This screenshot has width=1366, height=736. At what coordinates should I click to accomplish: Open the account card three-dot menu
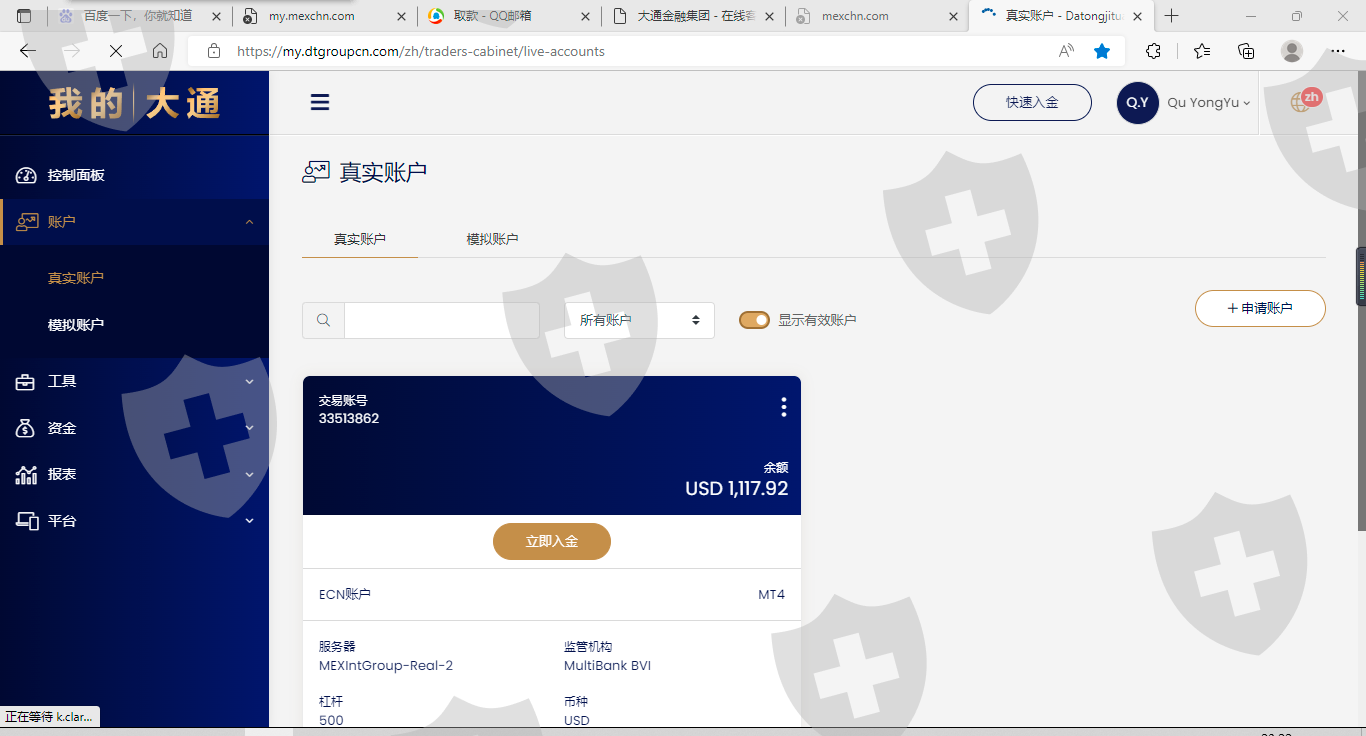(783, 407)
